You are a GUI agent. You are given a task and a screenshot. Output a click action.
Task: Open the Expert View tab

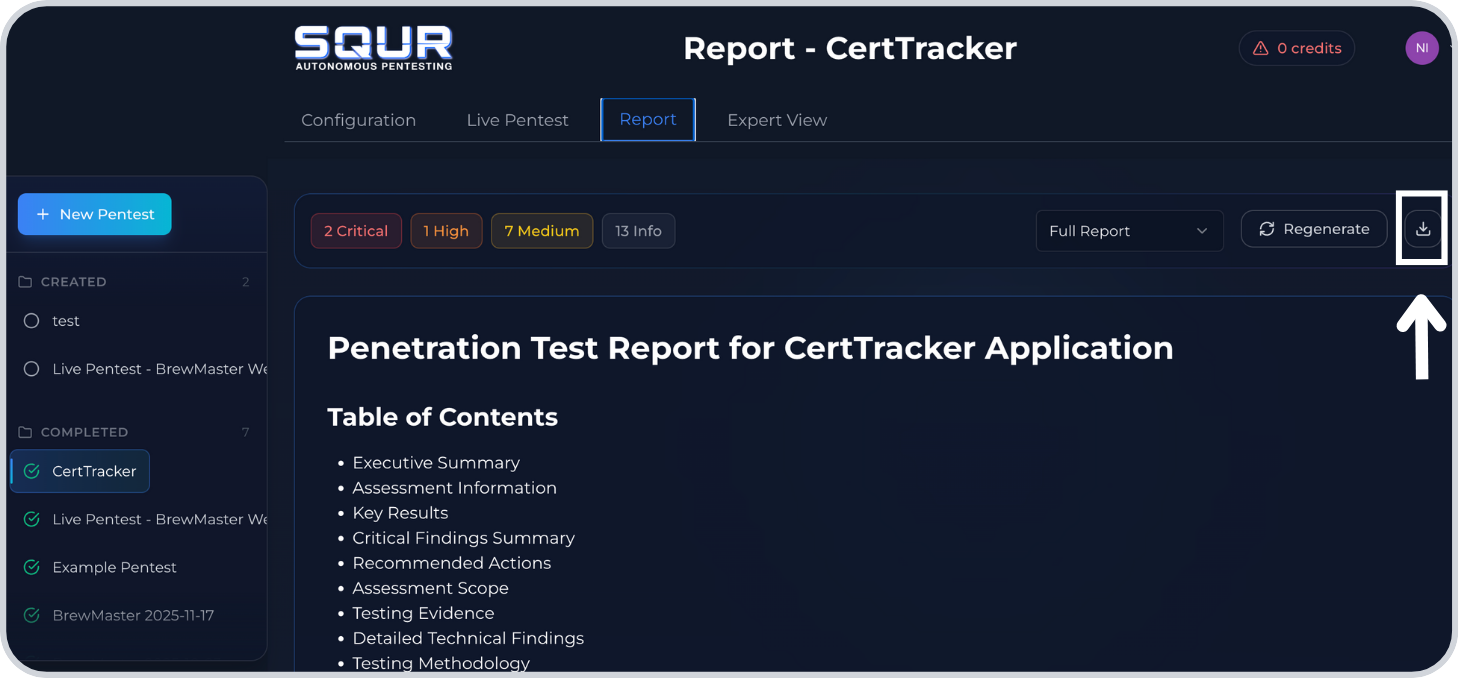pos(776,120)
